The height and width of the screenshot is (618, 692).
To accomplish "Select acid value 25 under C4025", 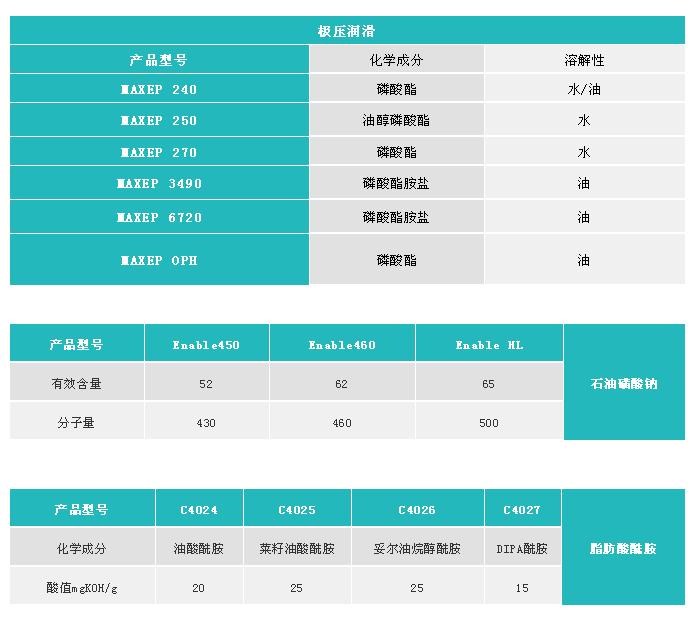I will tap(297, 587).
